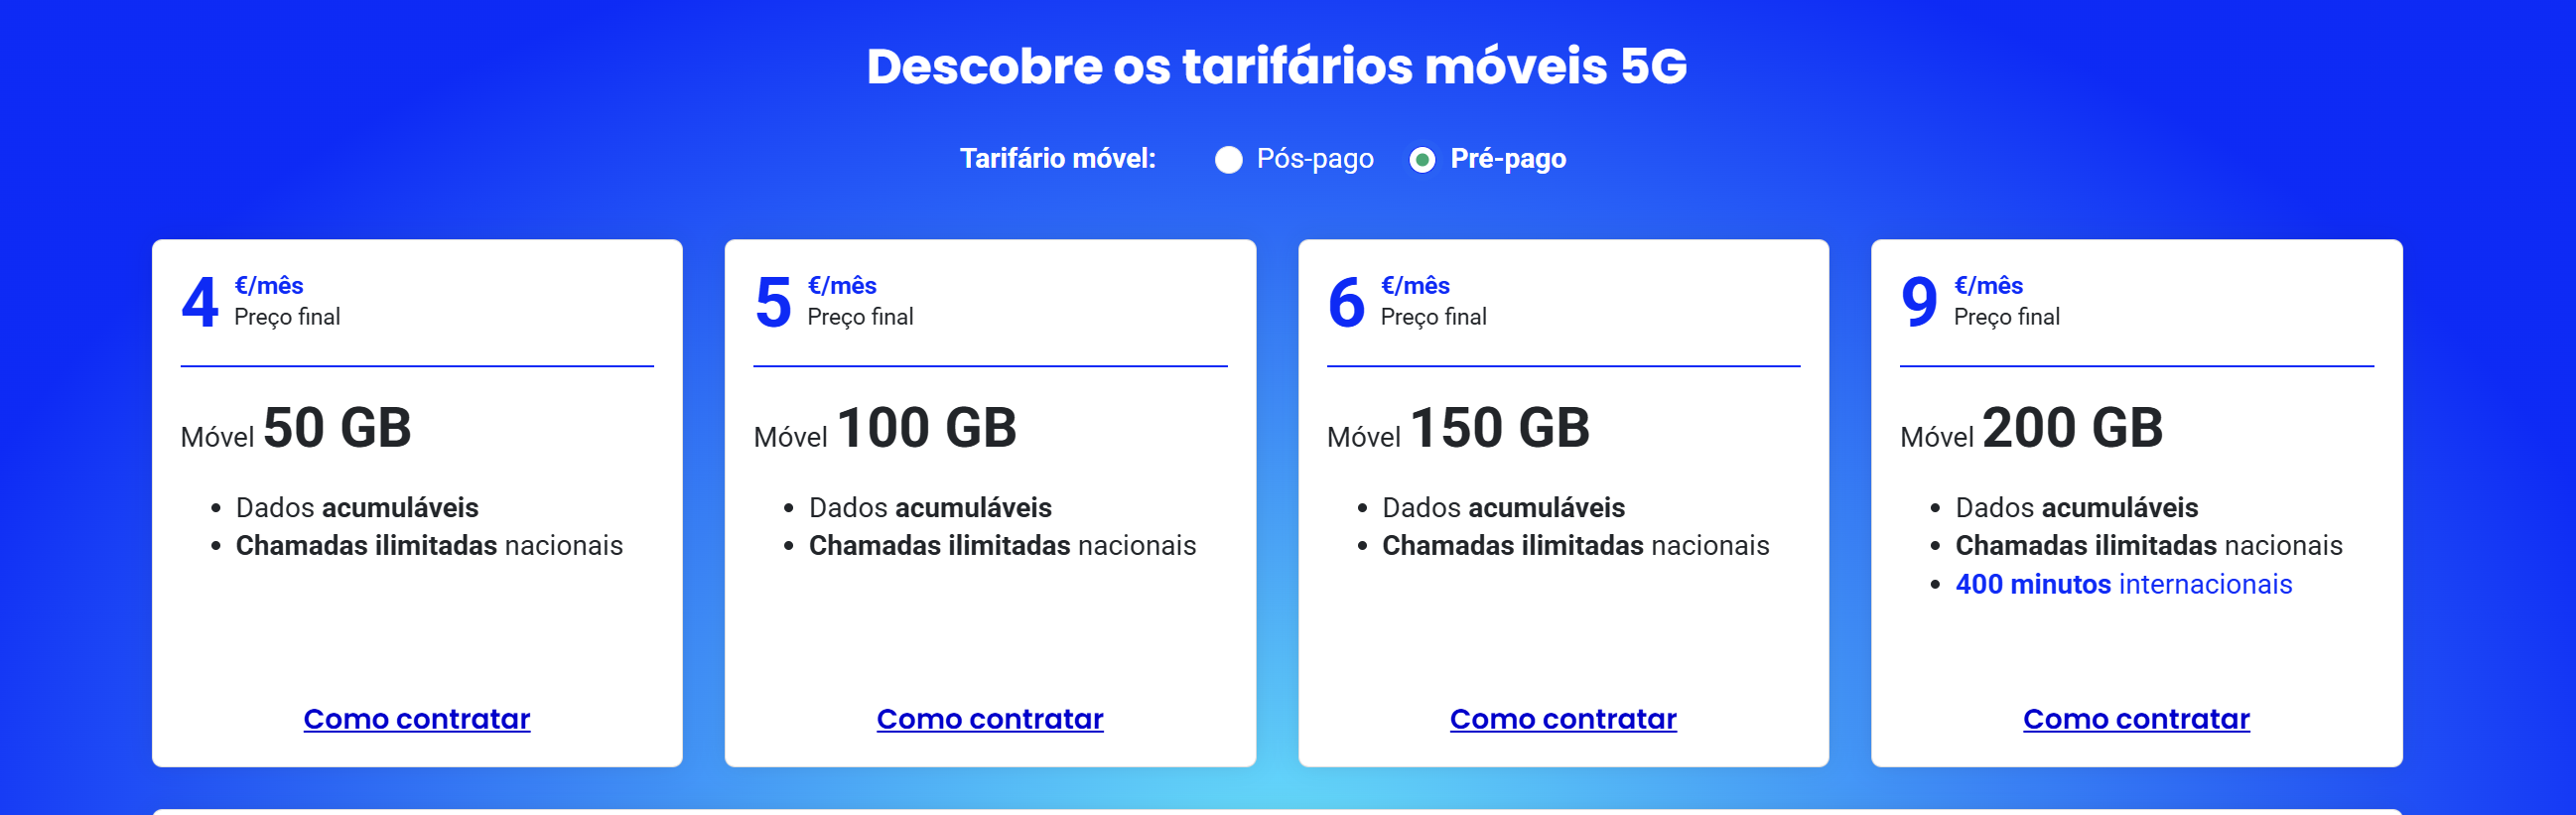
Task: Click the Móvel 50 GB heading
Action: (296, 429)
